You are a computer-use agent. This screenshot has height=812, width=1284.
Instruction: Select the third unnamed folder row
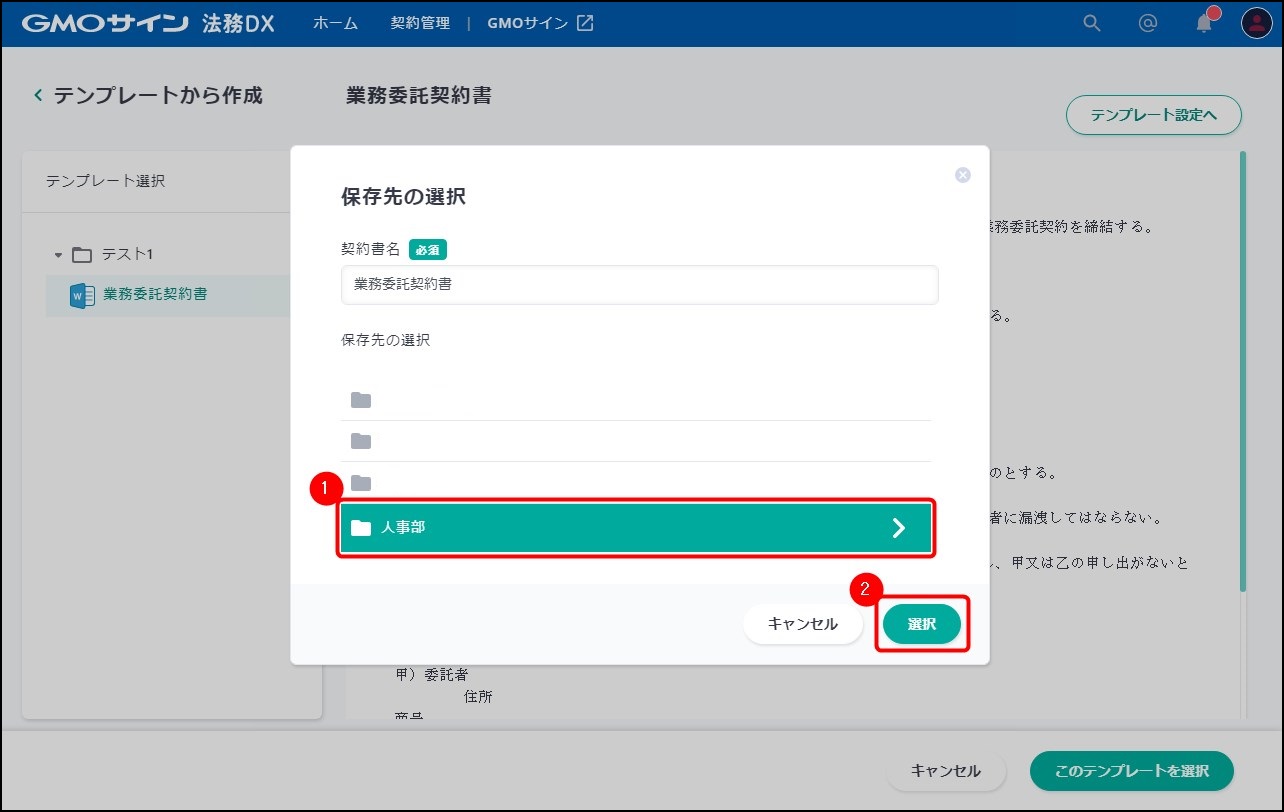point(635,483)
